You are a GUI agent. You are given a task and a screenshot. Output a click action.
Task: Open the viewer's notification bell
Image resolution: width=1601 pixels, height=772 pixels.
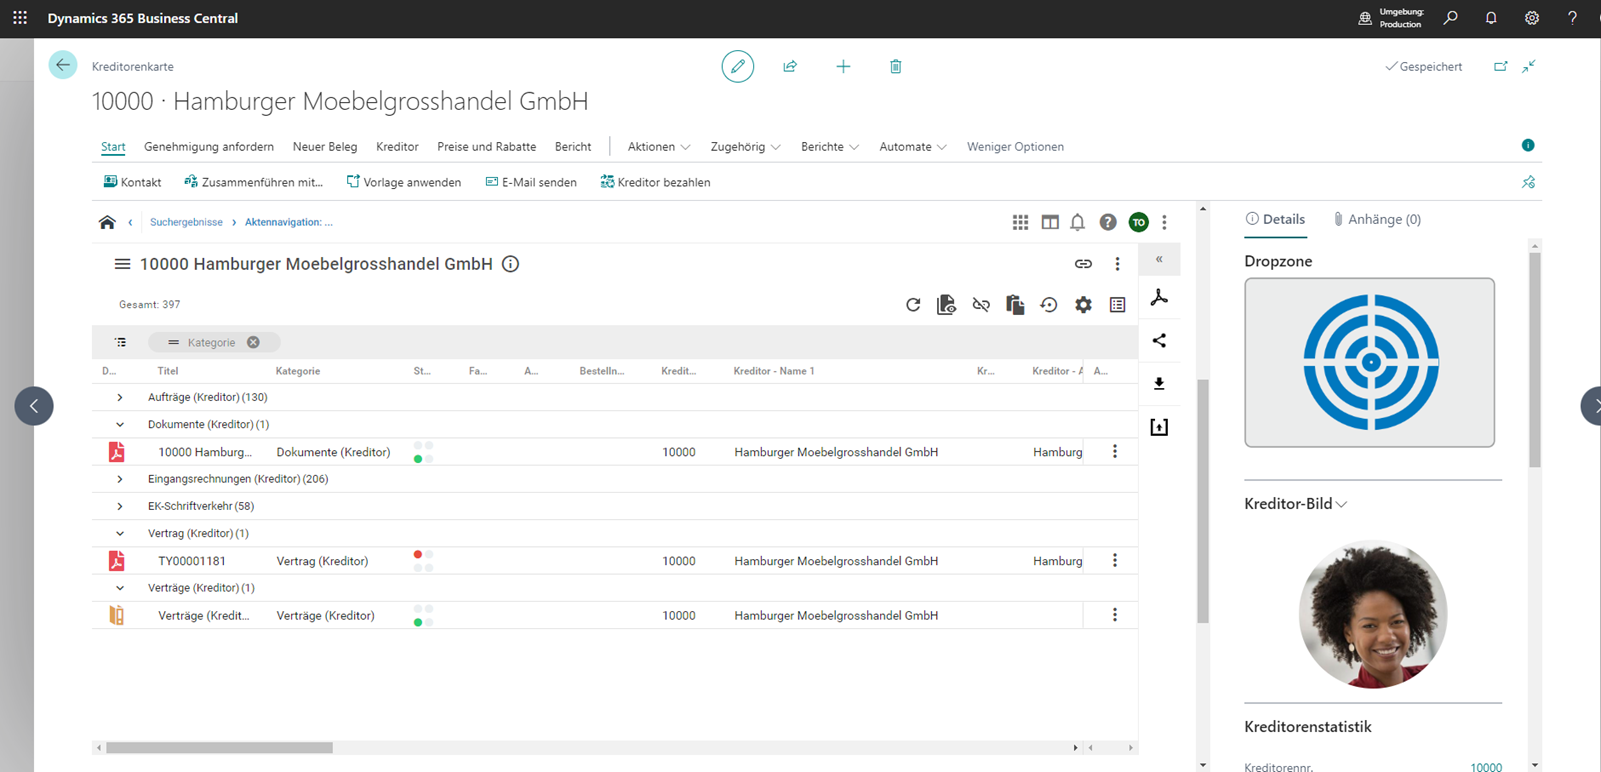point(1078,222)
